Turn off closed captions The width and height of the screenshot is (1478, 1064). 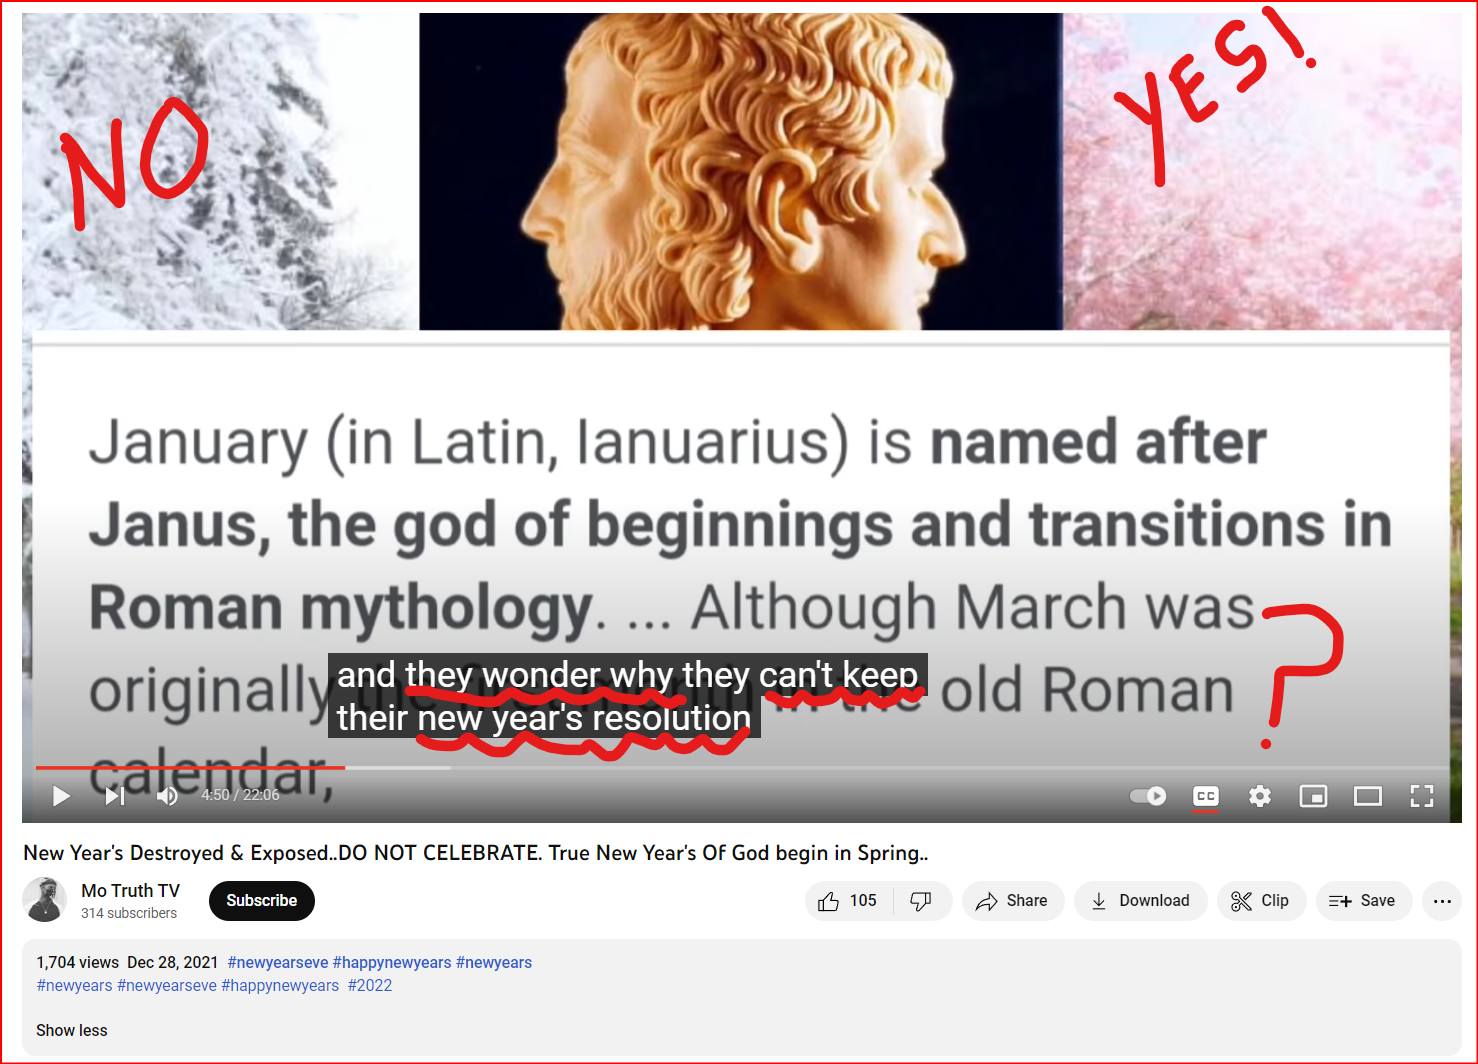pyautogui.click(x=1206, y=796)
